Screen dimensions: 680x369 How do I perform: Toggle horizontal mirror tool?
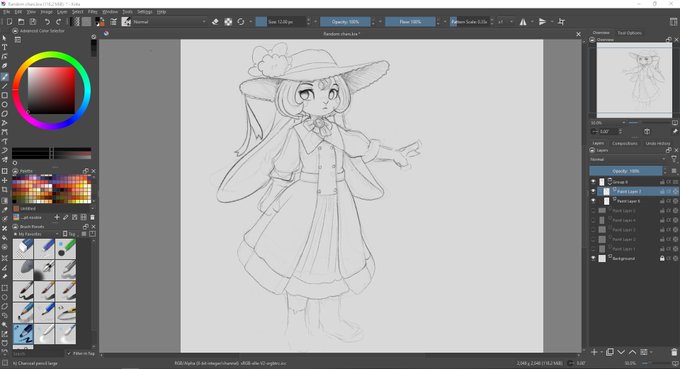523,22
